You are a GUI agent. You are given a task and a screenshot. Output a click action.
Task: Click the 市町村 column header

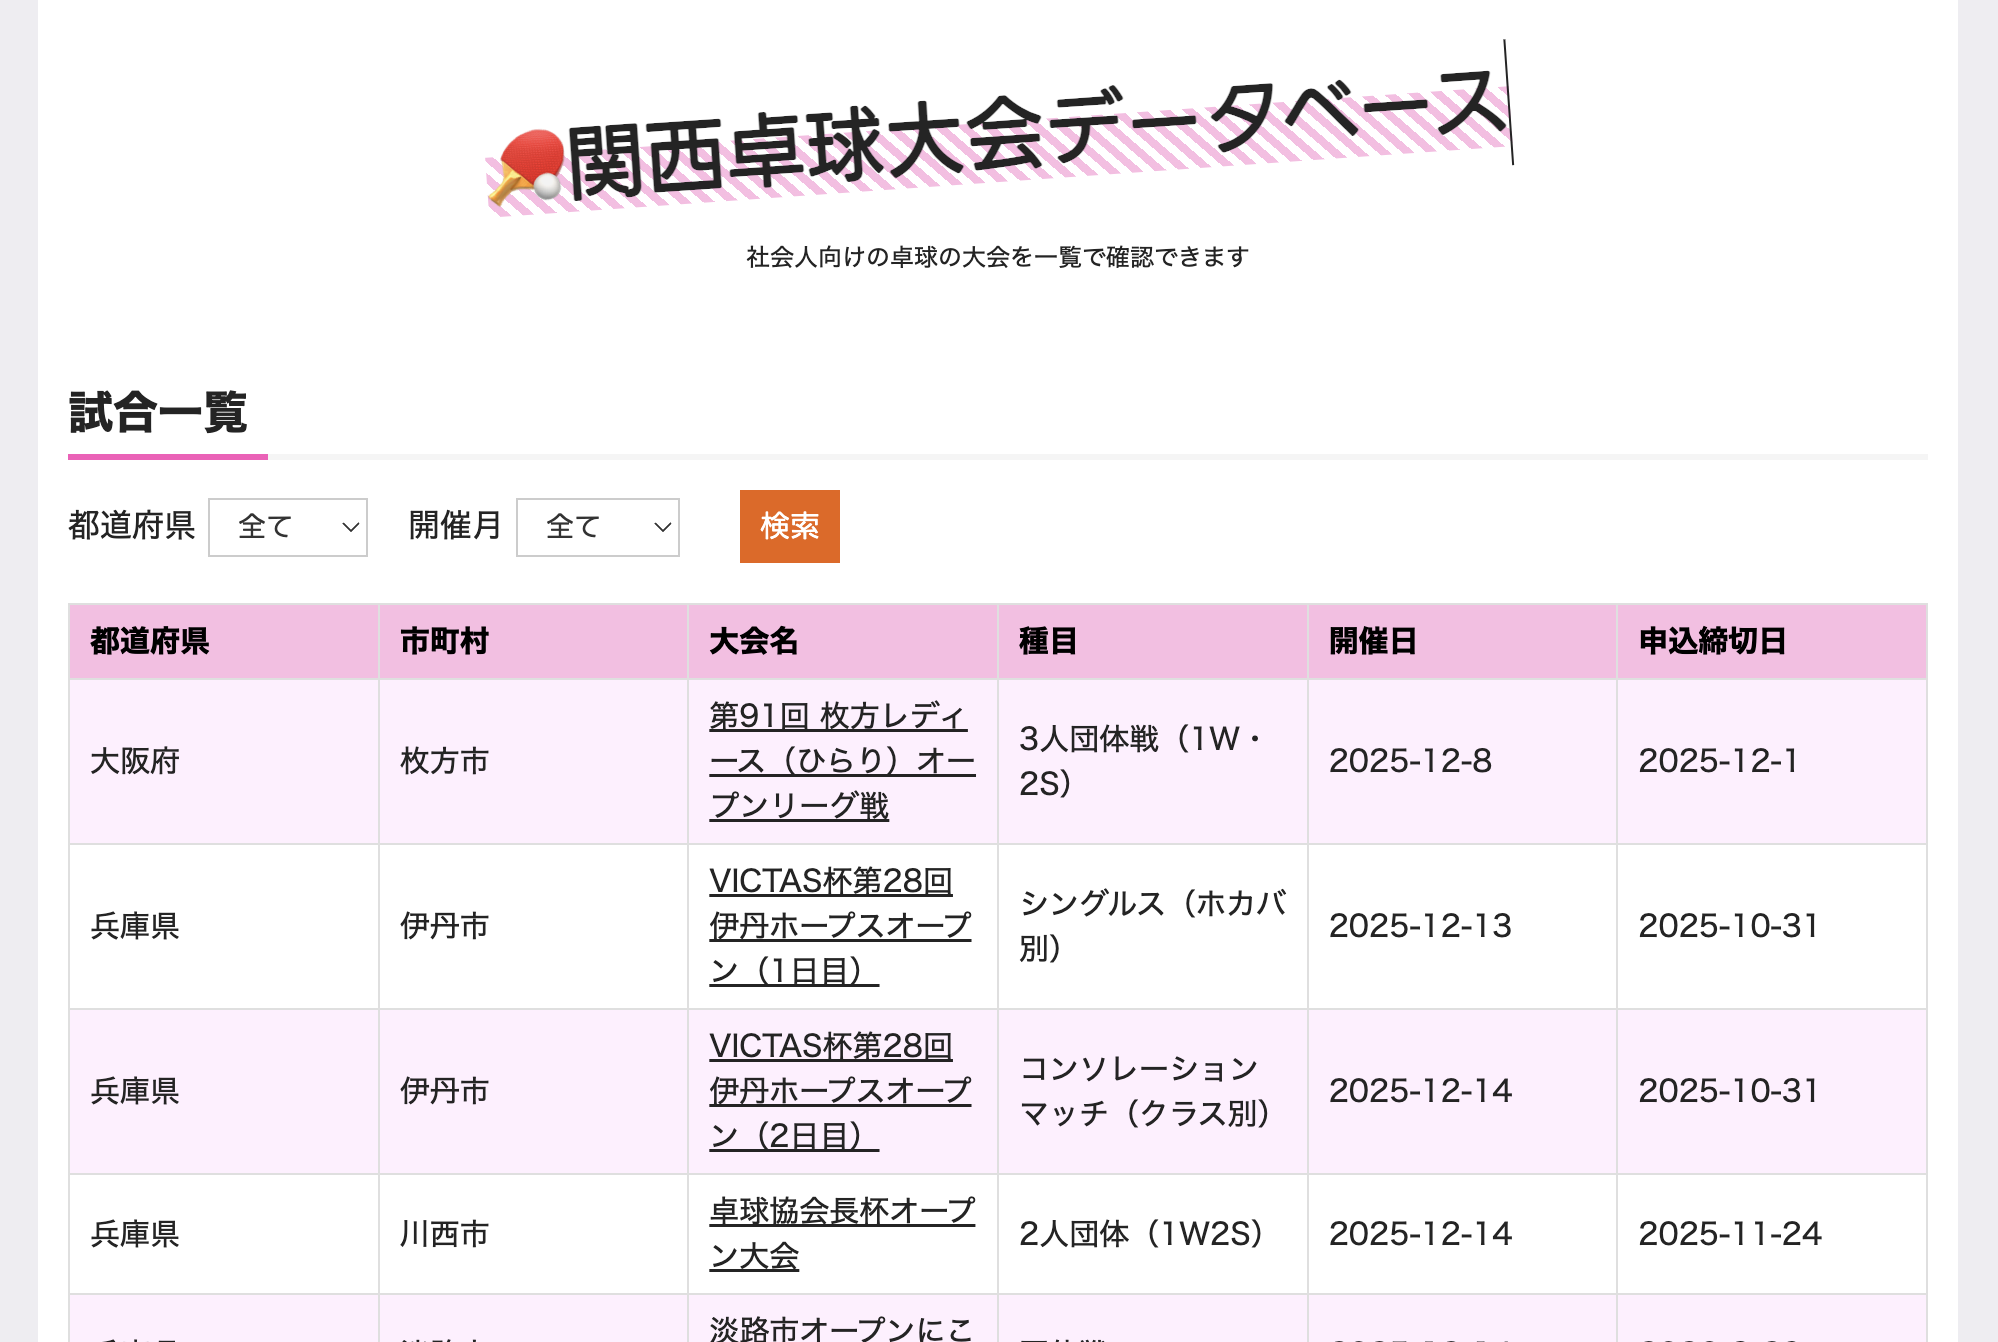(x=444, y=641)
